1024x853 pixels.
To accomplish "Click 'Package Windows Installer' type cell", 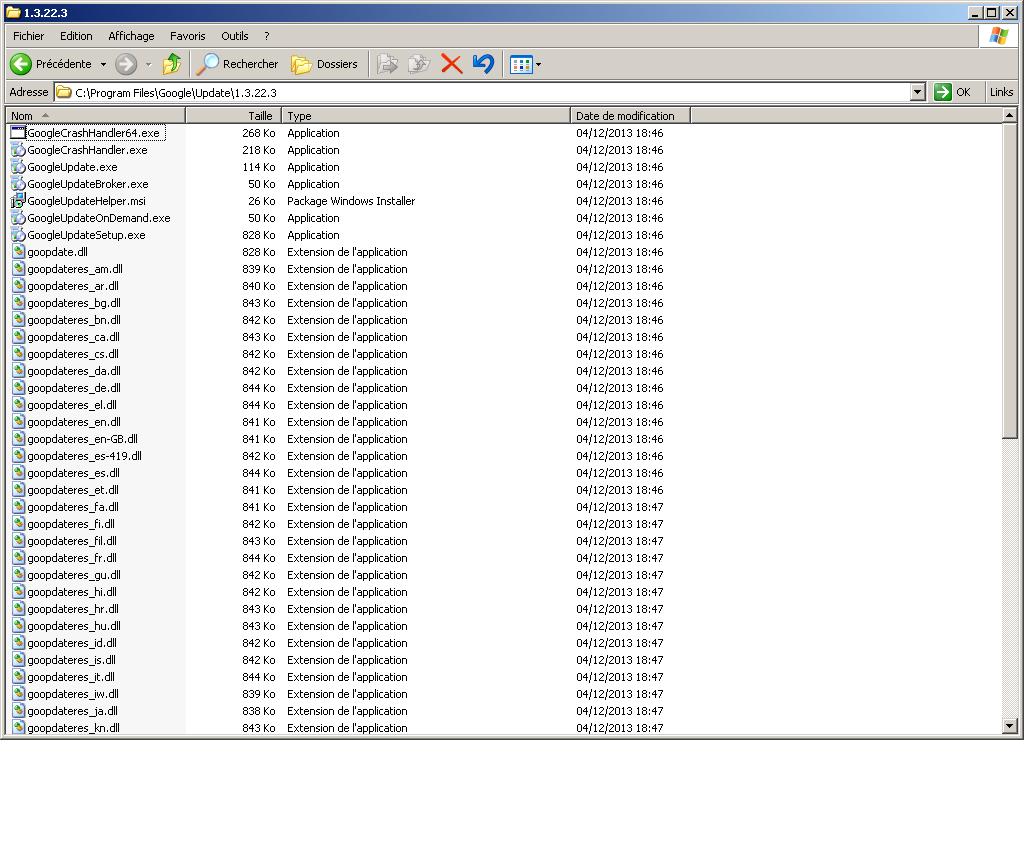I will [351, 201].
